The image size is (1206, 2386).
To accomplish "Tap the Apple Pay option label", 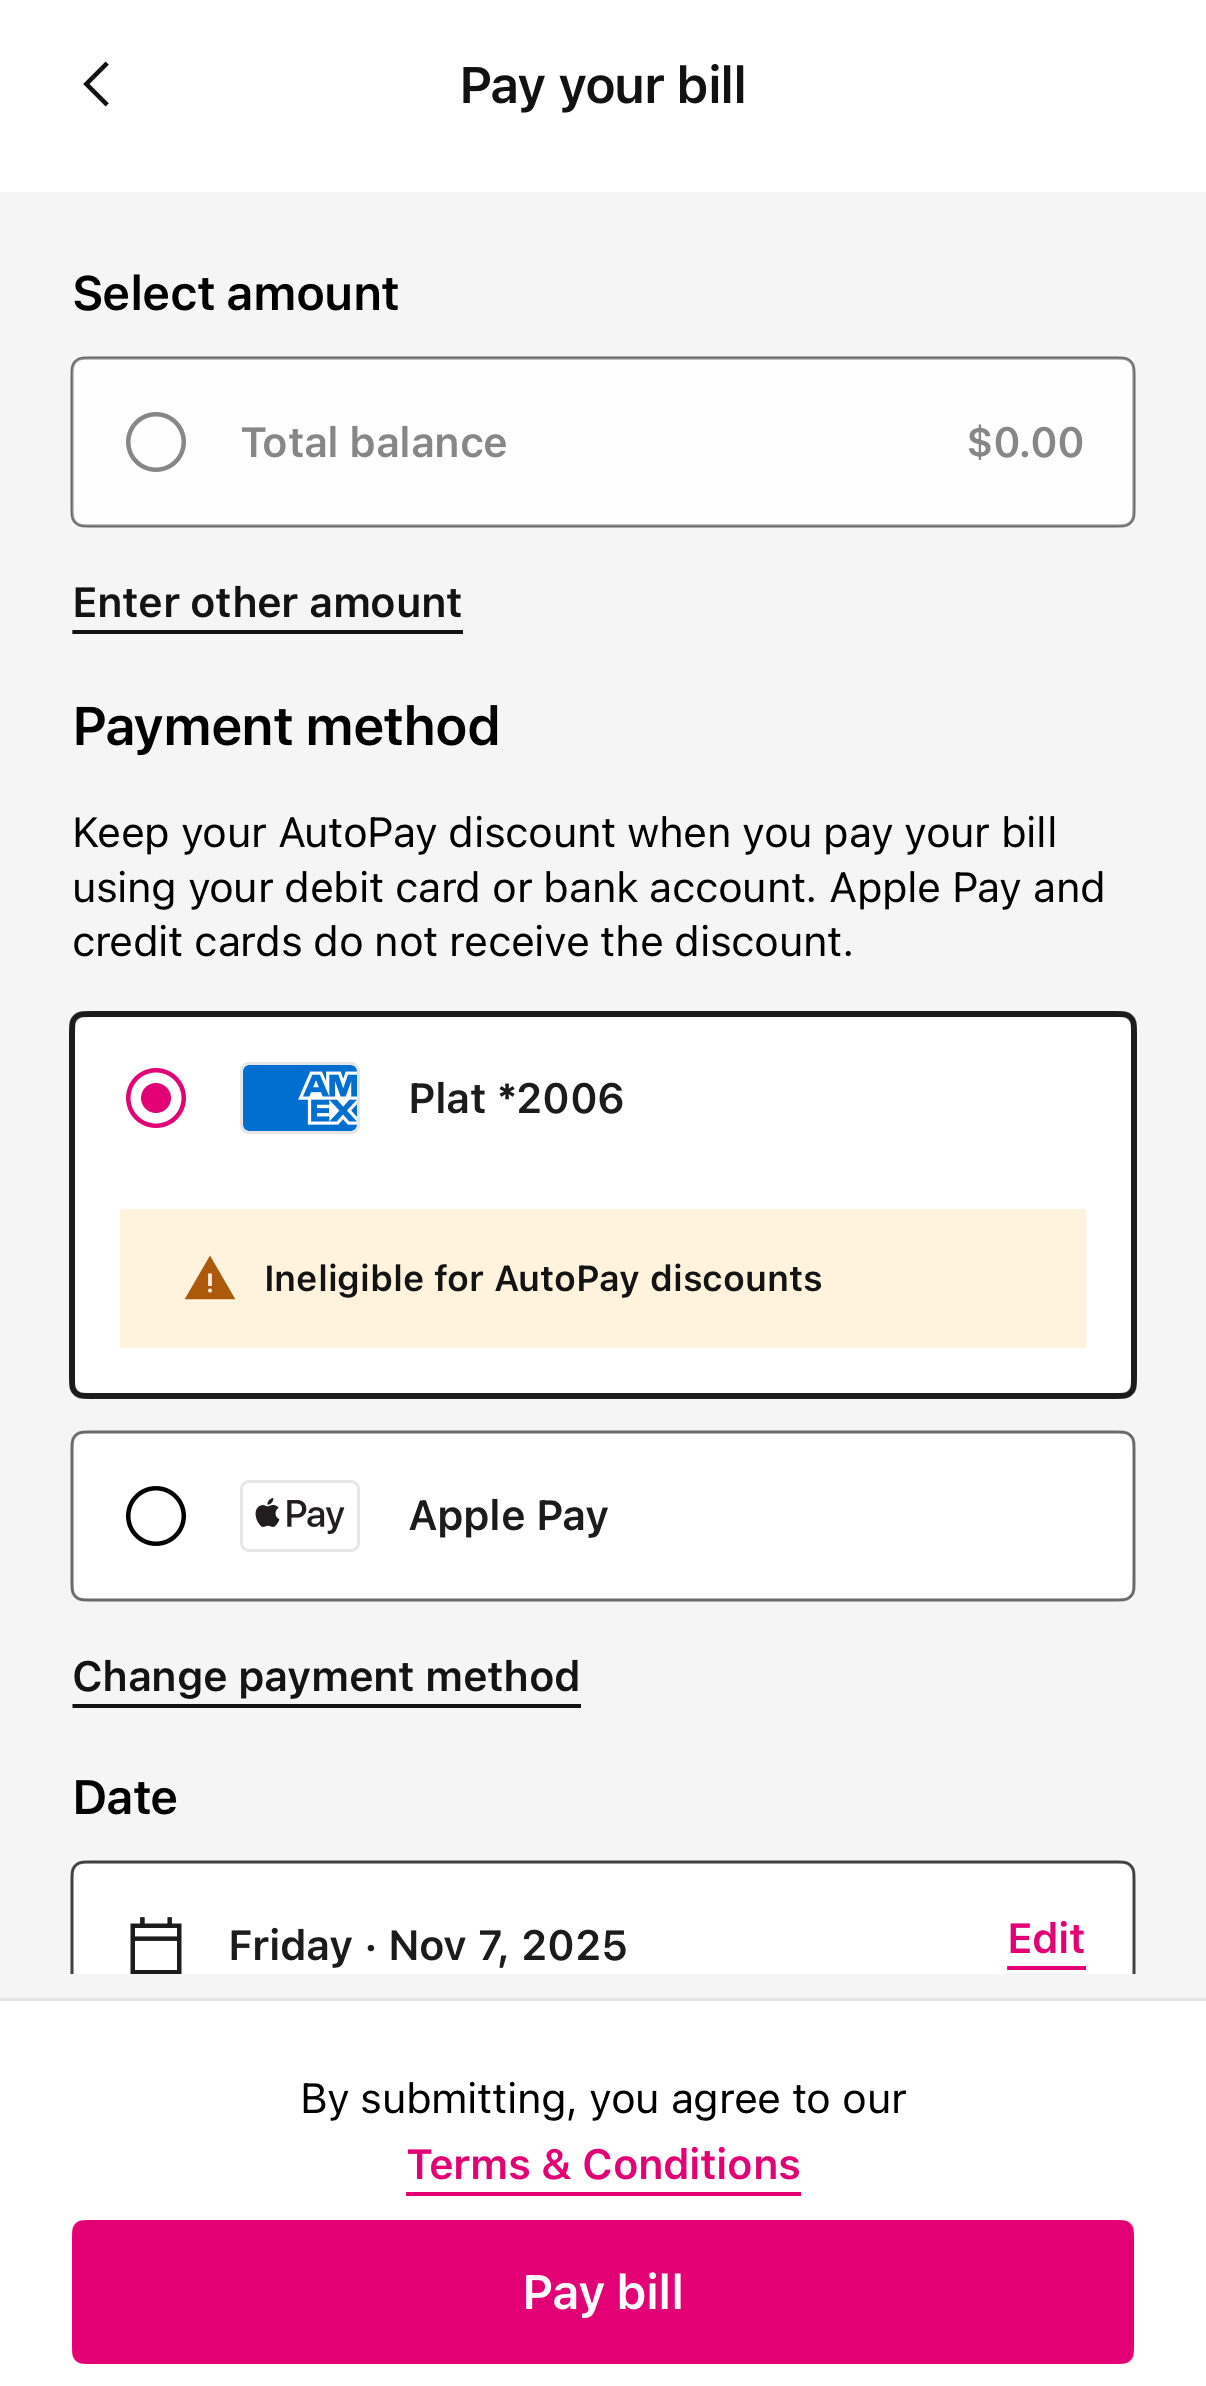I will coord(508,1516).
